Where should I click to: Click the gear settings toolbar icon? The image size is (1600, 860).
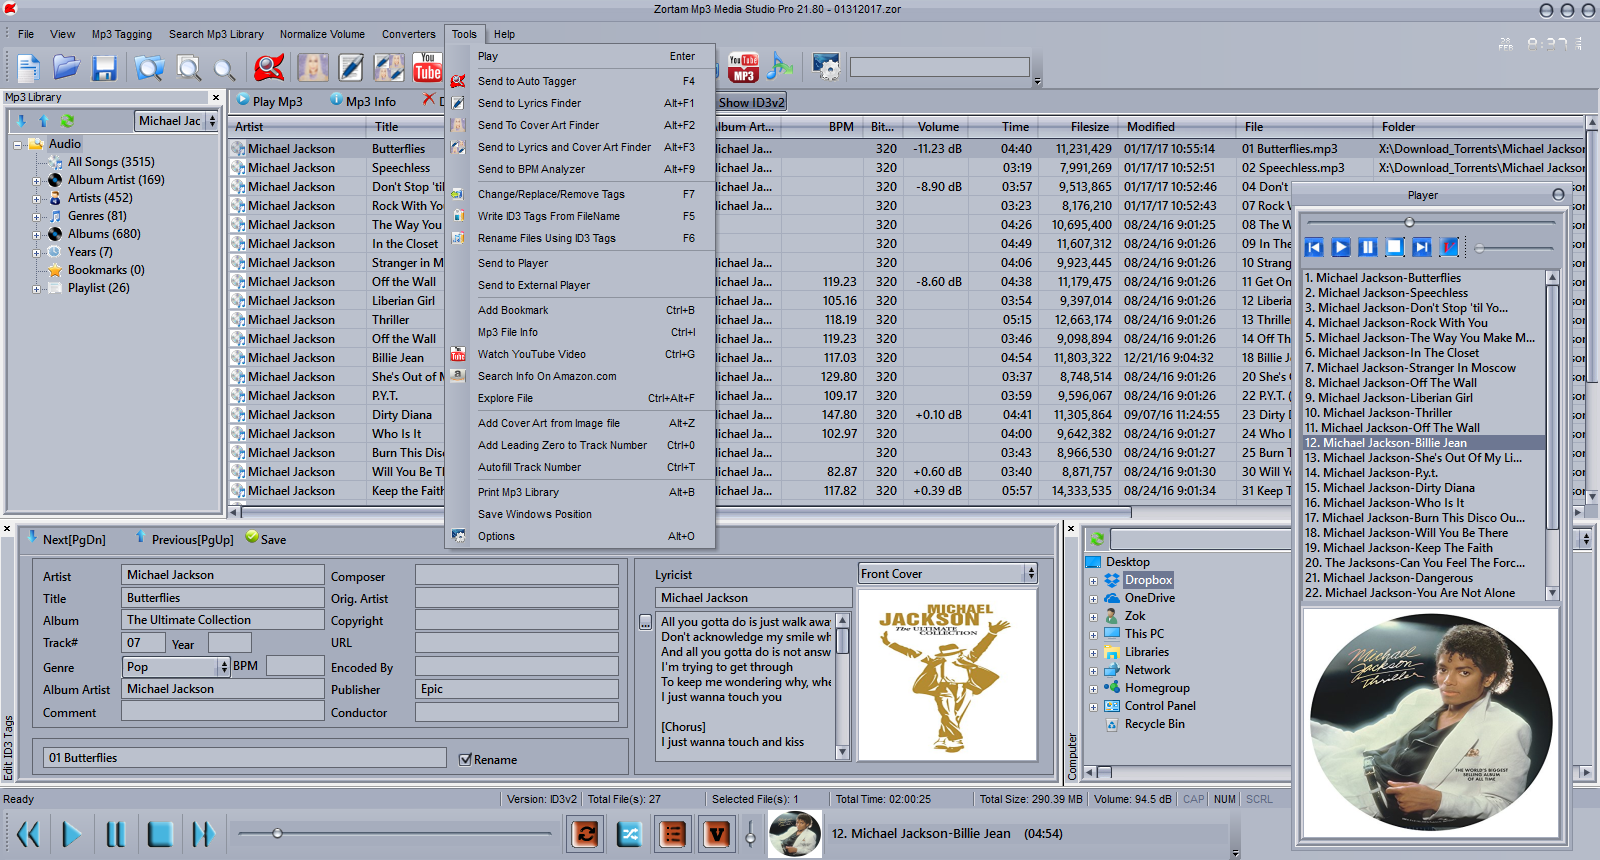(826, 67)
